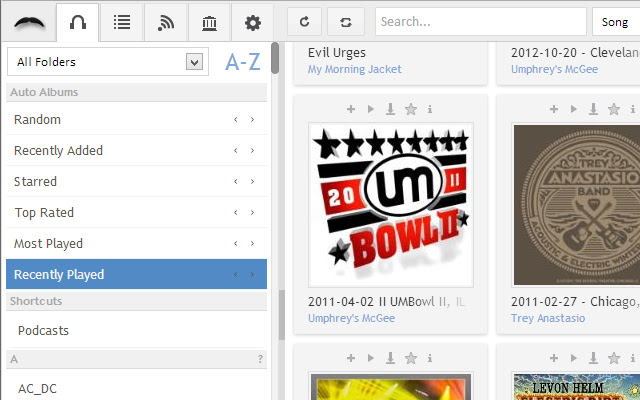
Task: Show info for yellow concert cover album
Action: [429, 358]
